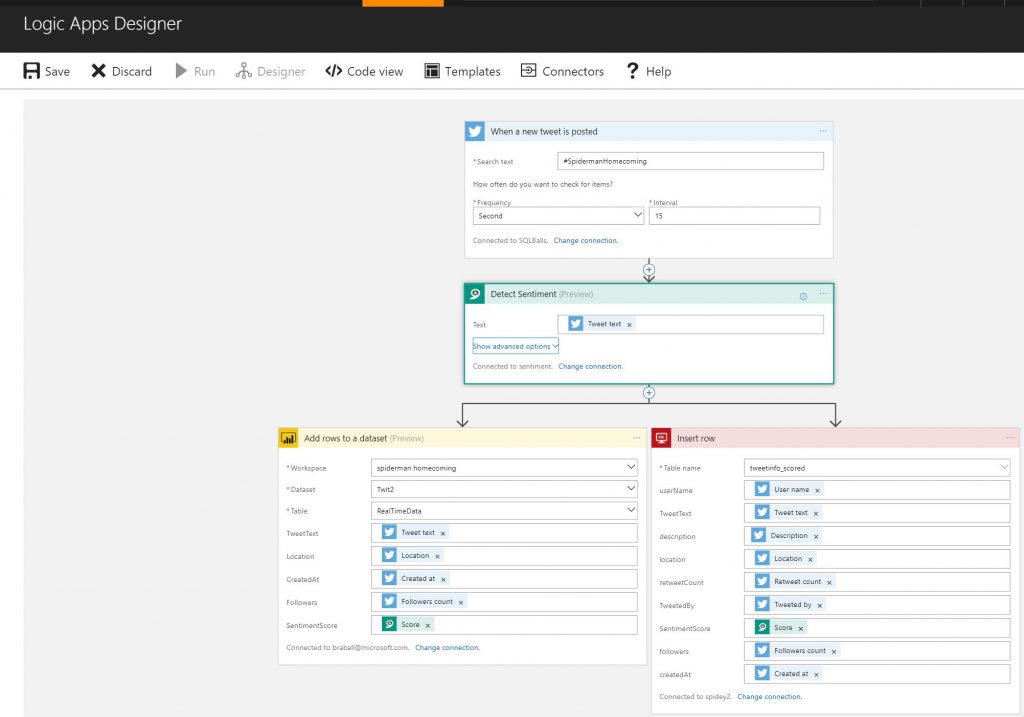The height and width of the screenshot is (717, 1024).
Task: Switch to Designer view
Action: 270,71
